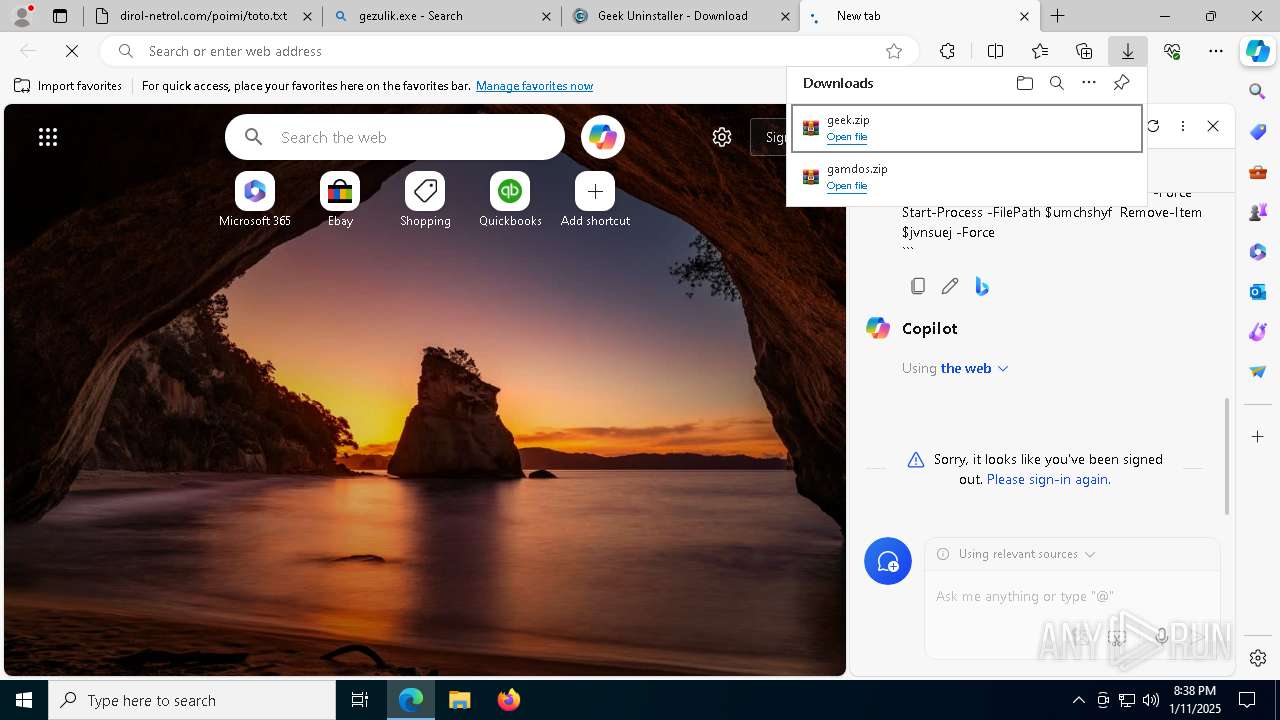Viewport: 1280px width, 720px height.
Task: Launch Firefox from taskbar
Action: click(x=509, y=700)
